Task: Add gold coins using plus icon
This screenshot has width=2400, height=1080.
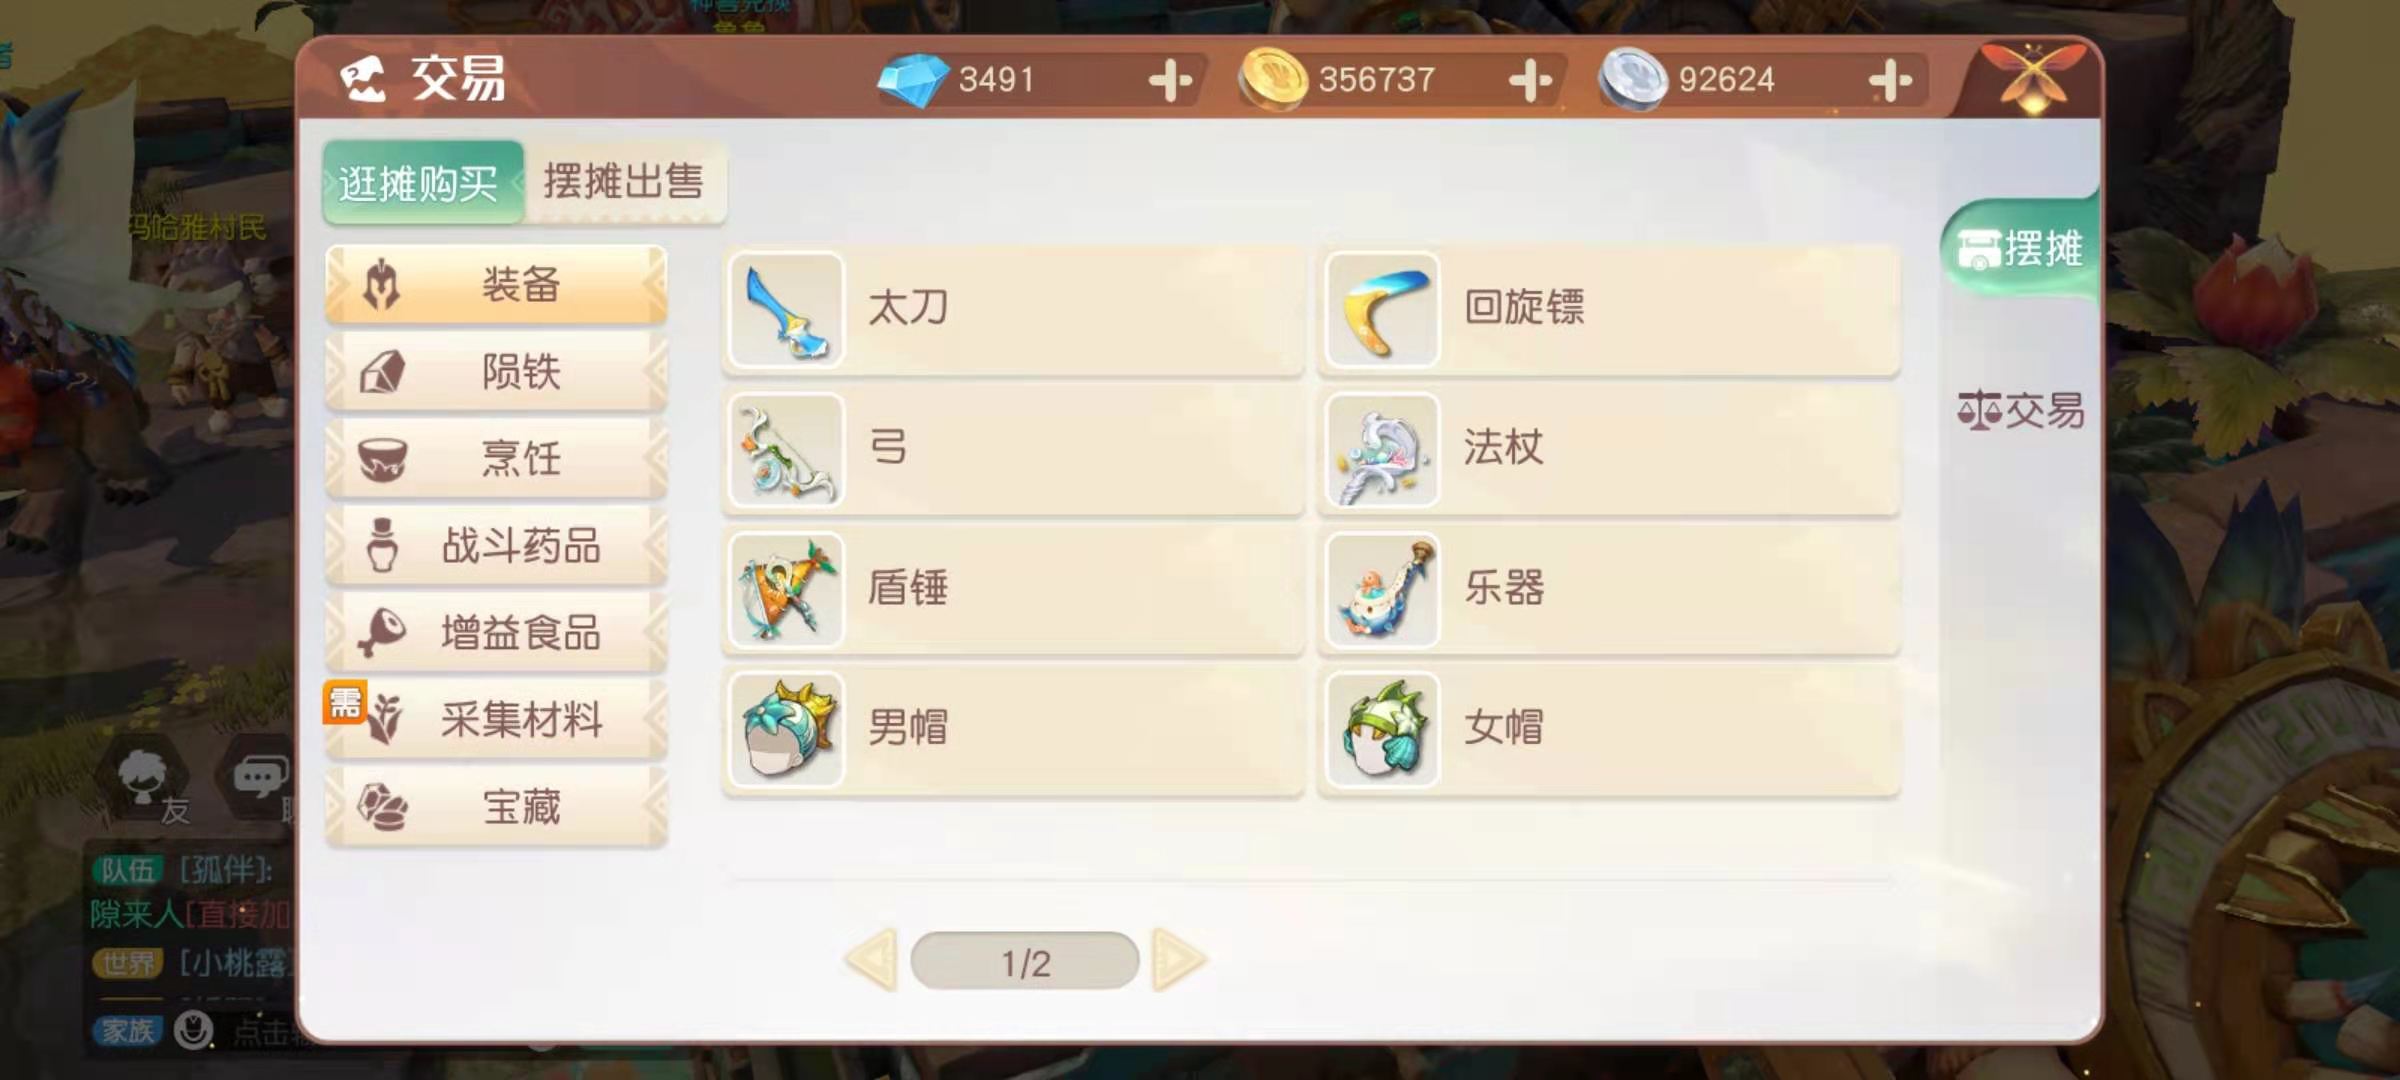Action: [x=1530, y=80]
